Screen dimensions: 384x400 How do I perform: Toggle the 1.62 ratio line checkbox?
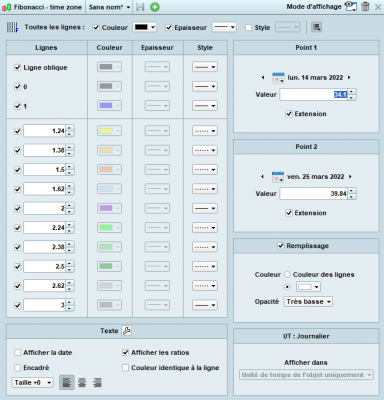pos(18,189)
